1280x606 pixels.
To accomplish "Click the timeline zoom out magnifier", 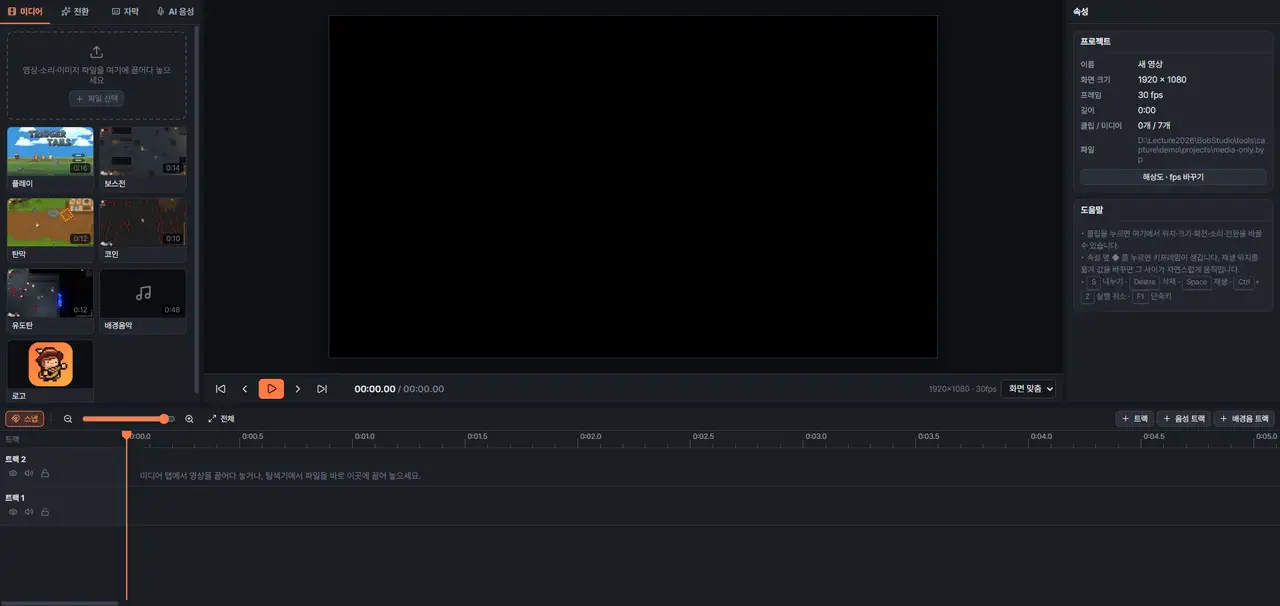I will 68,419.
